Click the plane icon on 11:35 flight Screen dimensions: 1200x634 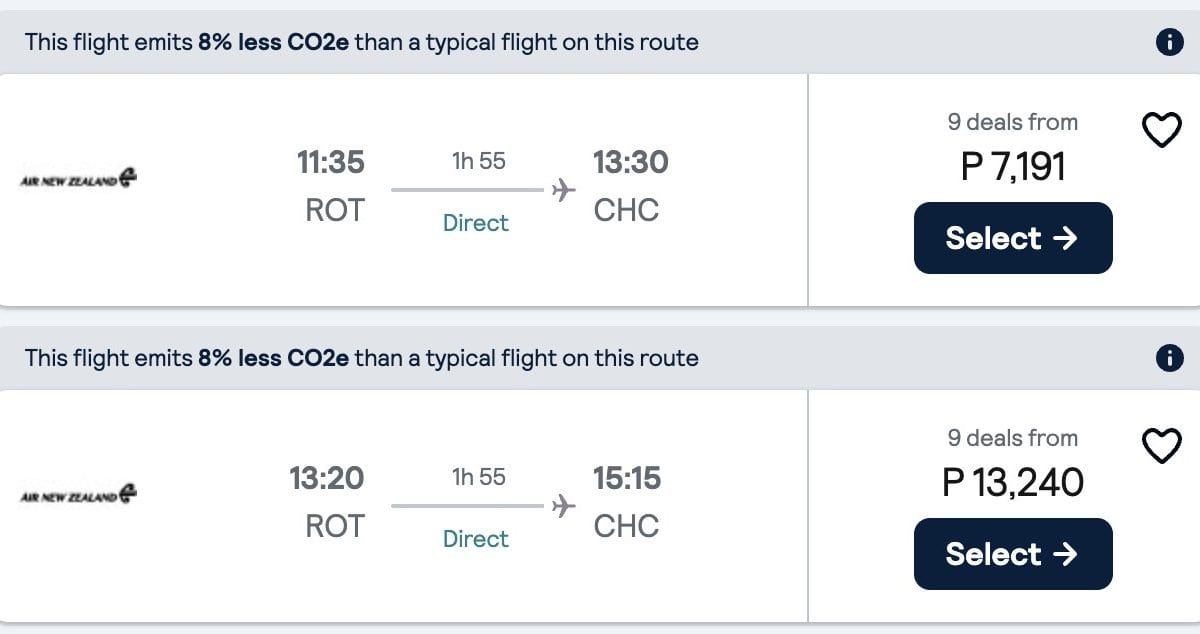pos(564,189)
